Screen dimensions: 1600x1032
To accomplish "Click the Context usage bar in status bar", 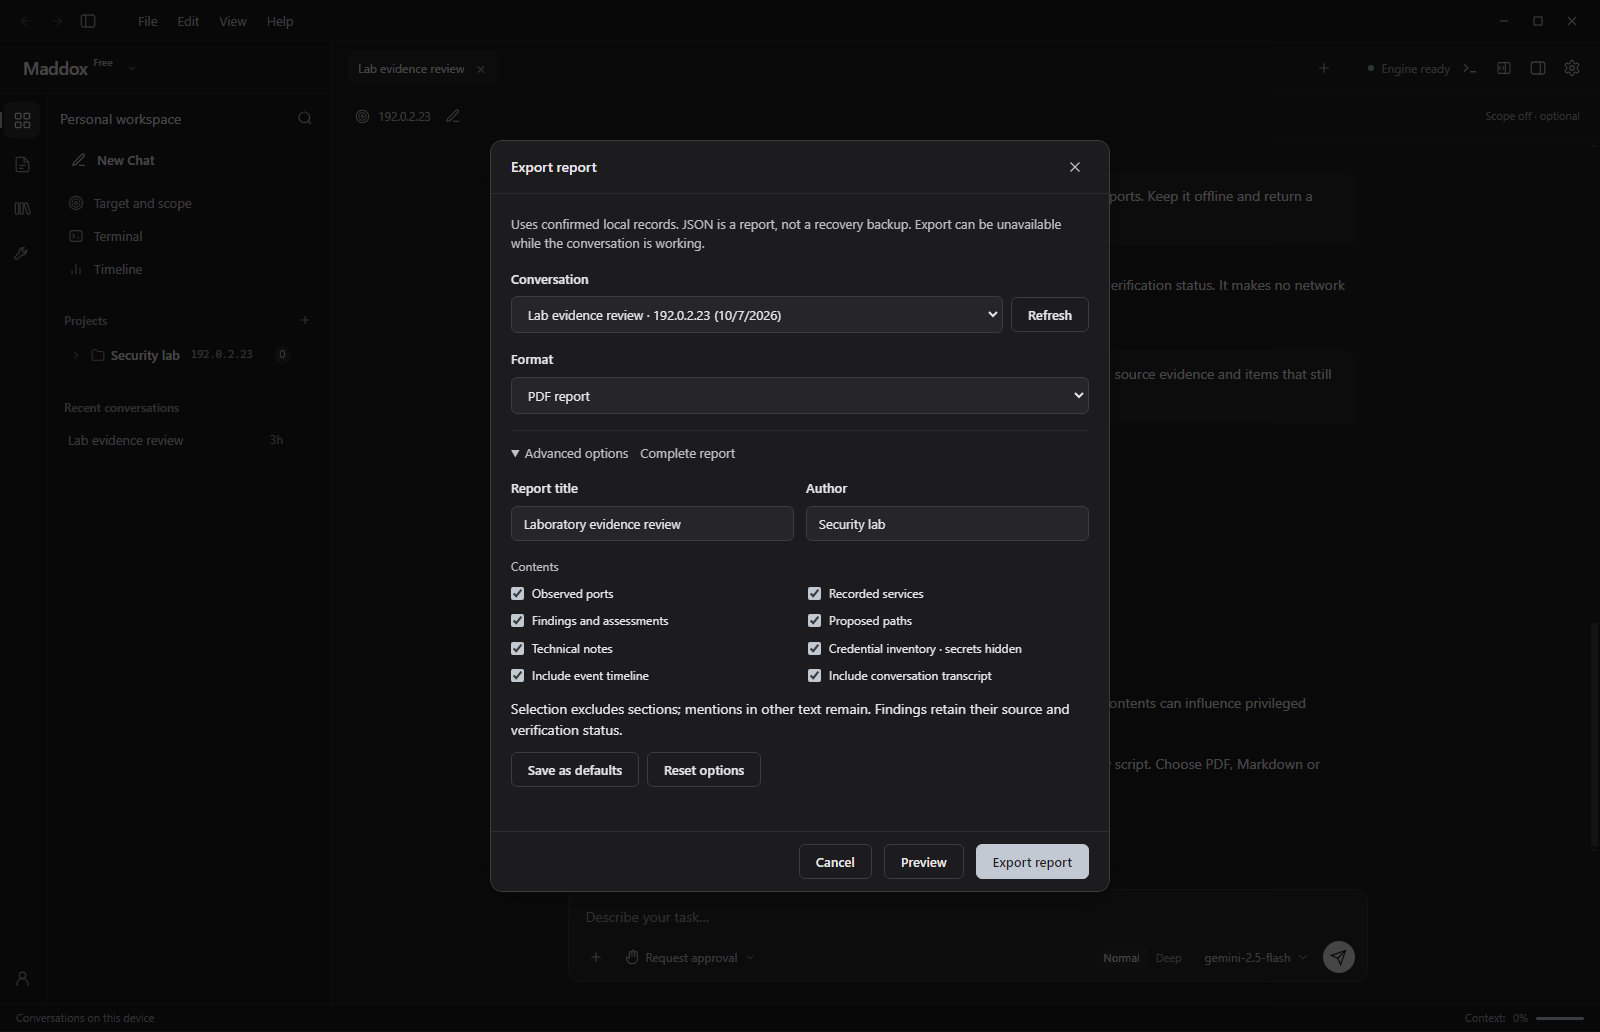I will pyautogui.click(x=1560, y=1018).
